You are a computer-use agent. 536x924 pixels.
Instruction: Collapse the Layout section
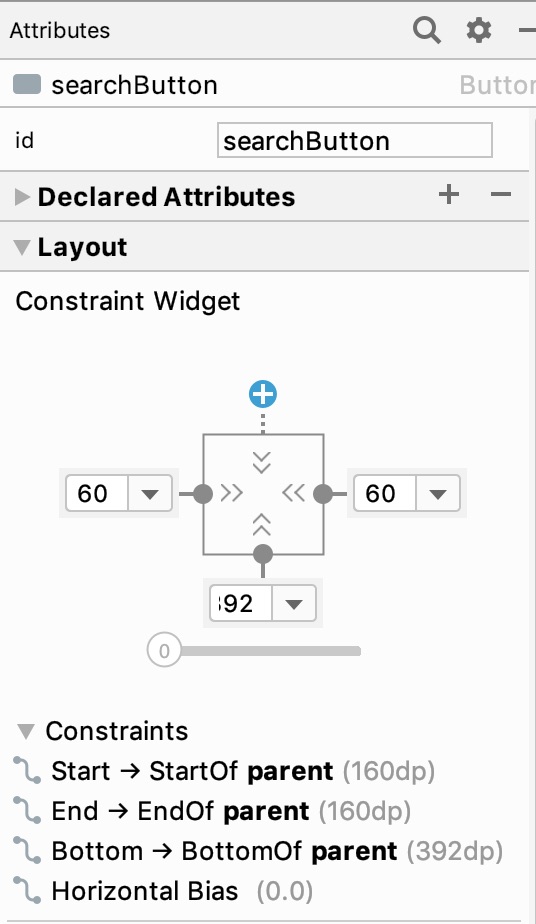pos(22,247)
